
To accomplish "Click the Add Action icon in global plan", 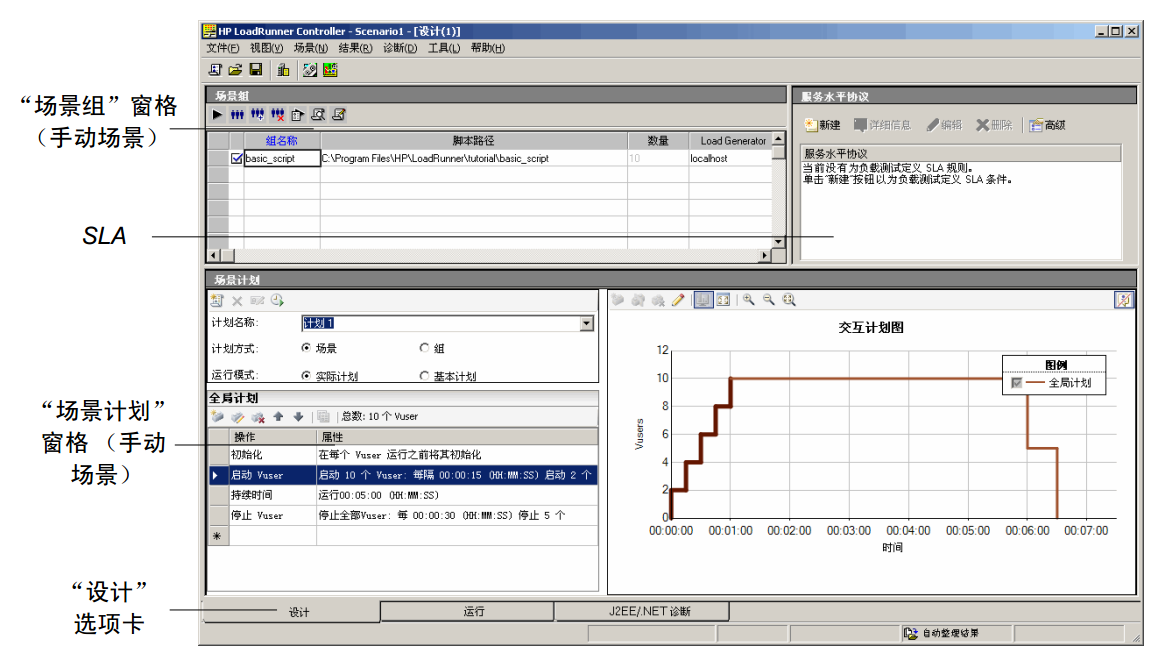I will pos(217,417).
